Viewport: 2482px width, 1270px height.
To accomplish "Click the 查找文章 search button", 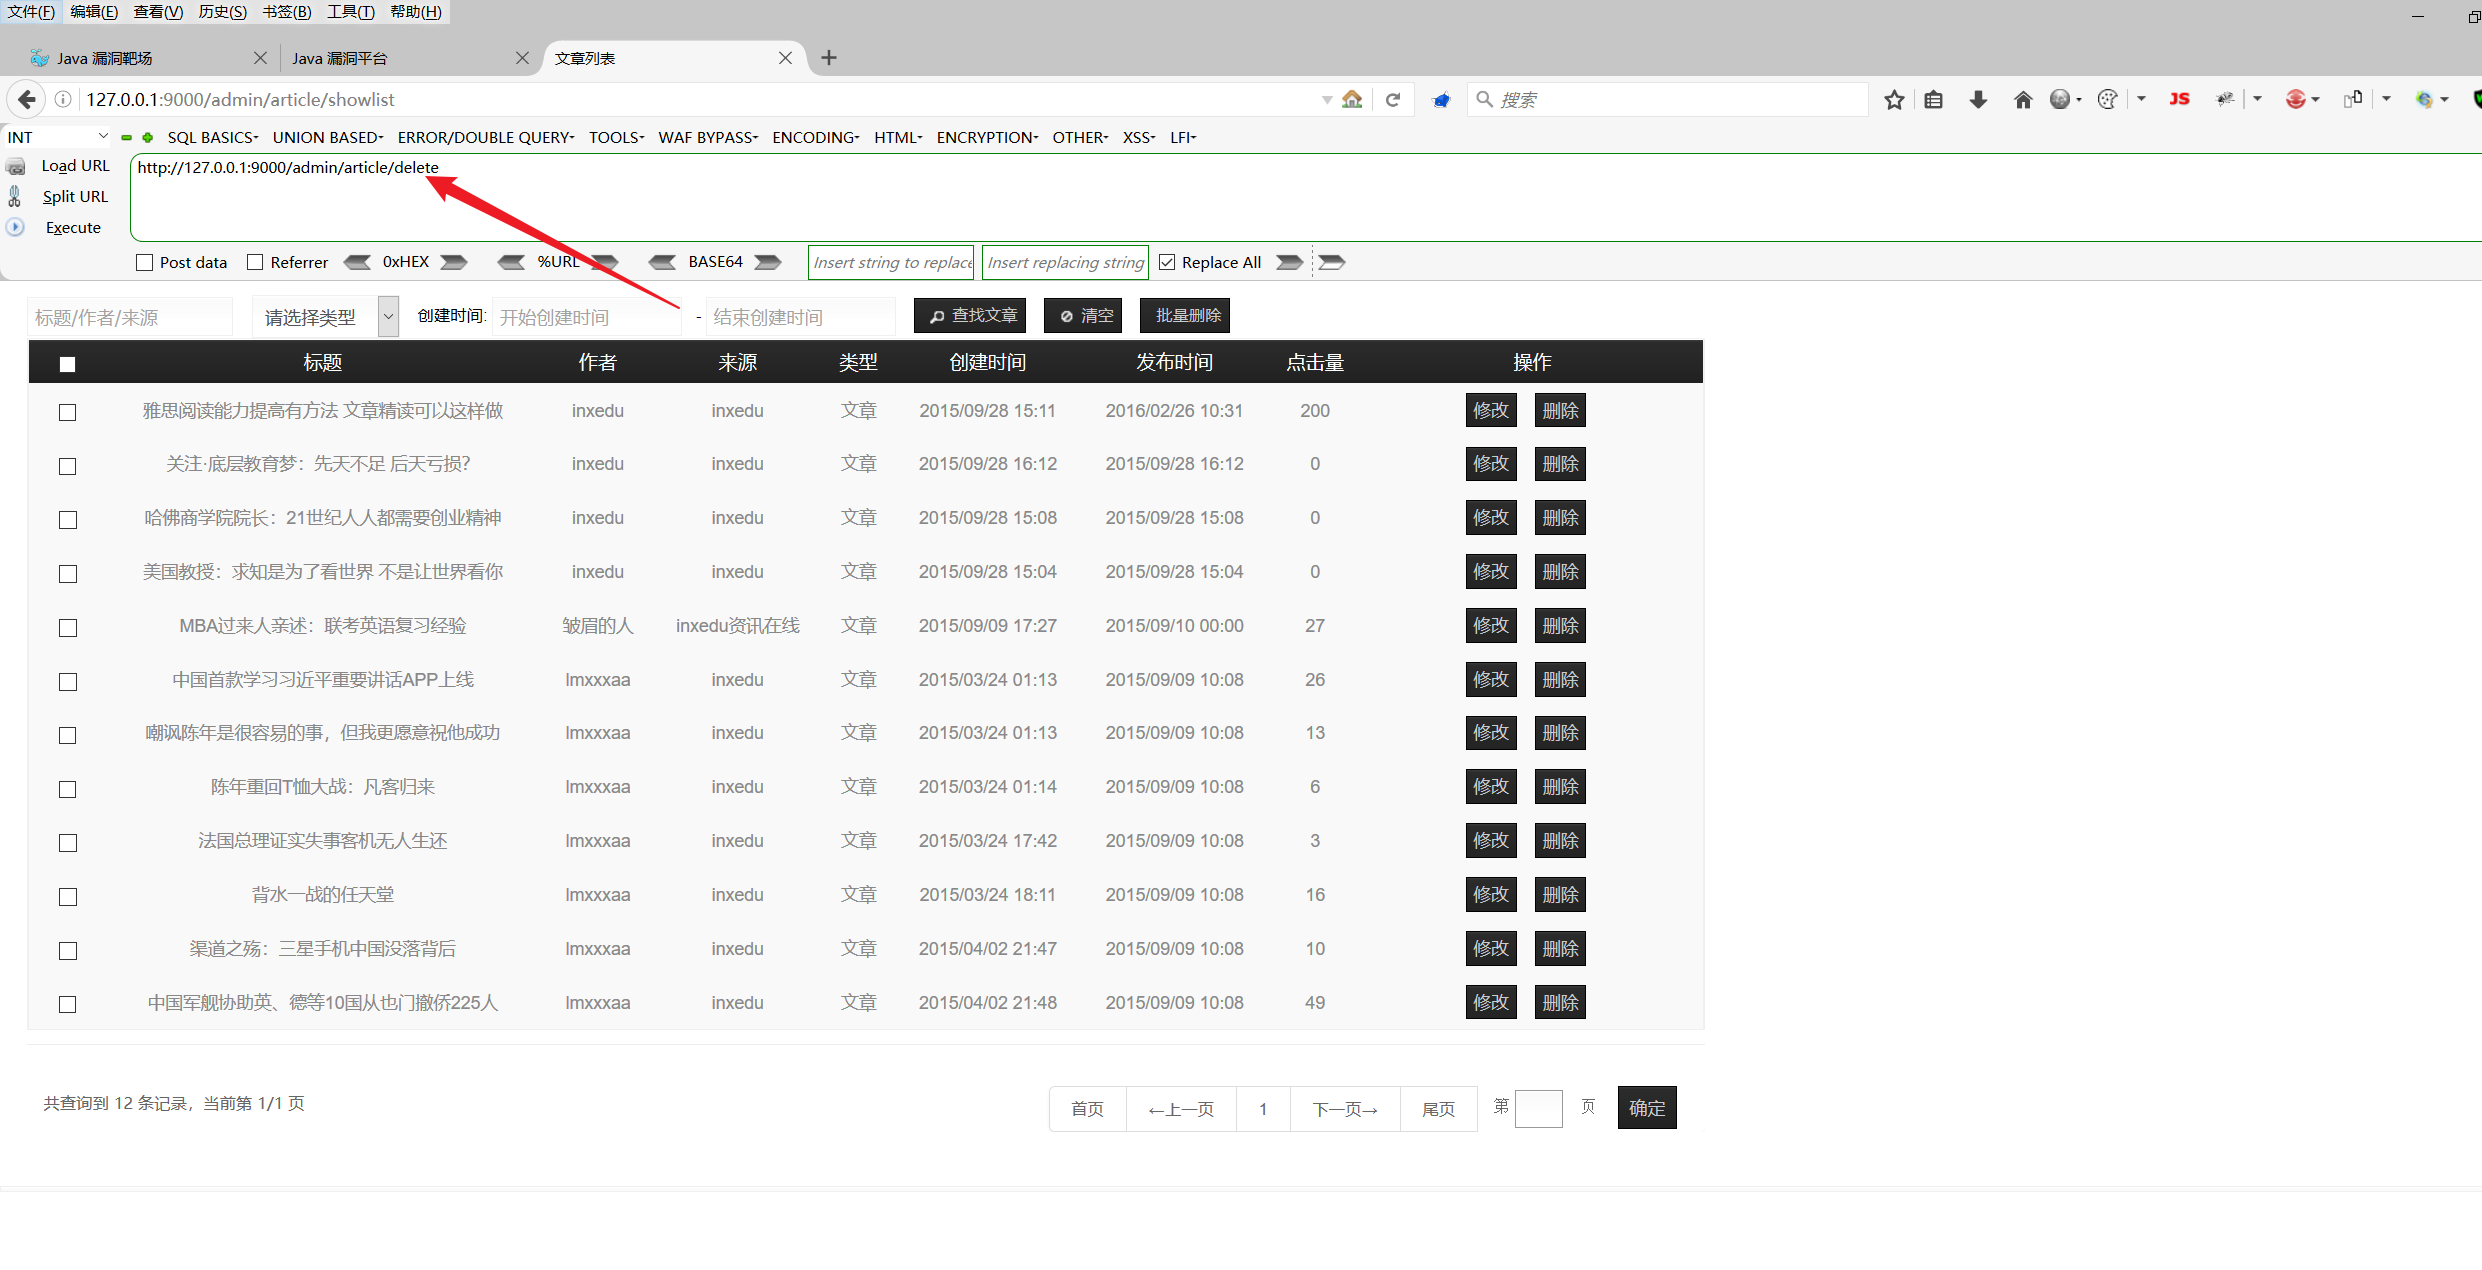I will tap(970, 316).
